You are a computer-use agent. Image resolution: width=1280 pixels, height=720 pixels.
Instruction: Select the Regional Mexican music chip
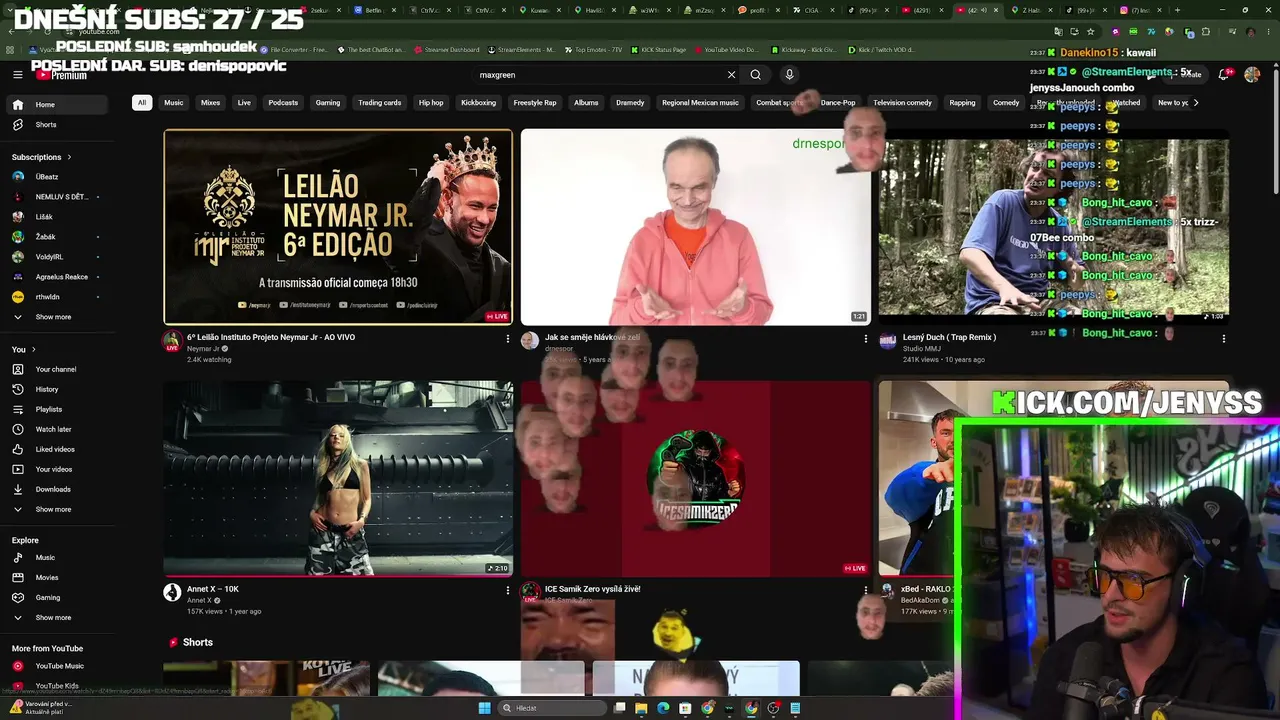pos(700,103)
